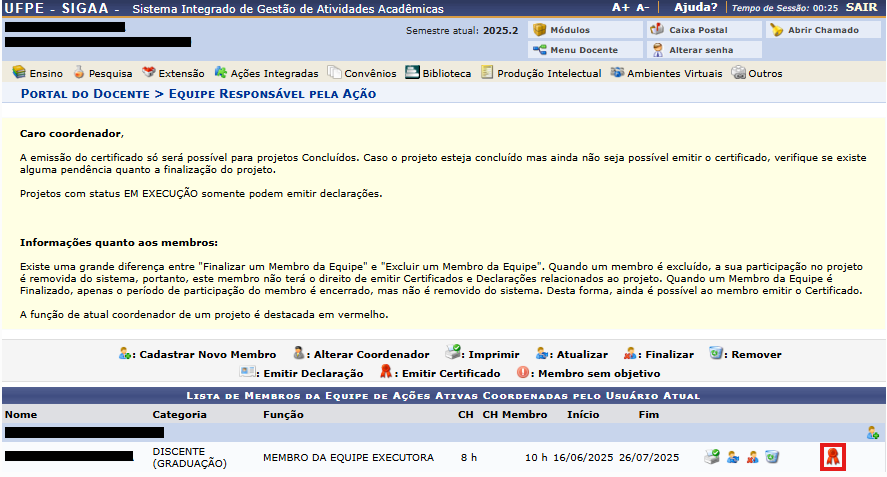Viewport: 887px width, 477px height.
Task: Click the Pesquisa flask icon
Action: (79, 72)
